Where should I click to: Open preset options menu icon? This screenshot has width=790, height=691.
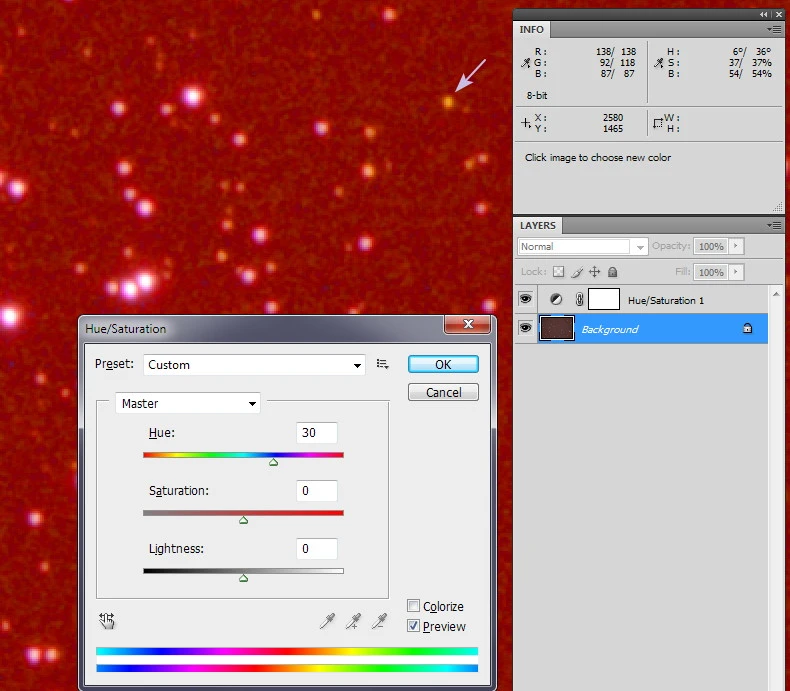click(x=382, y=365)
